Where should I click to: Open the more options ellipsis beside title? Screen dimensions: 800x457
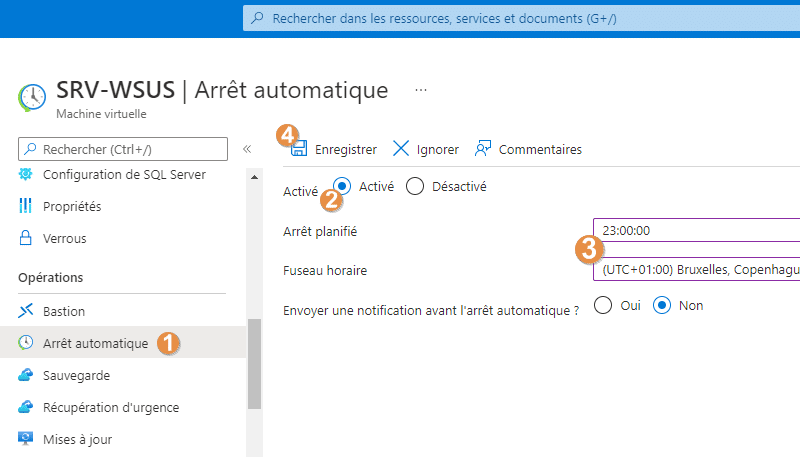(421, 90)
